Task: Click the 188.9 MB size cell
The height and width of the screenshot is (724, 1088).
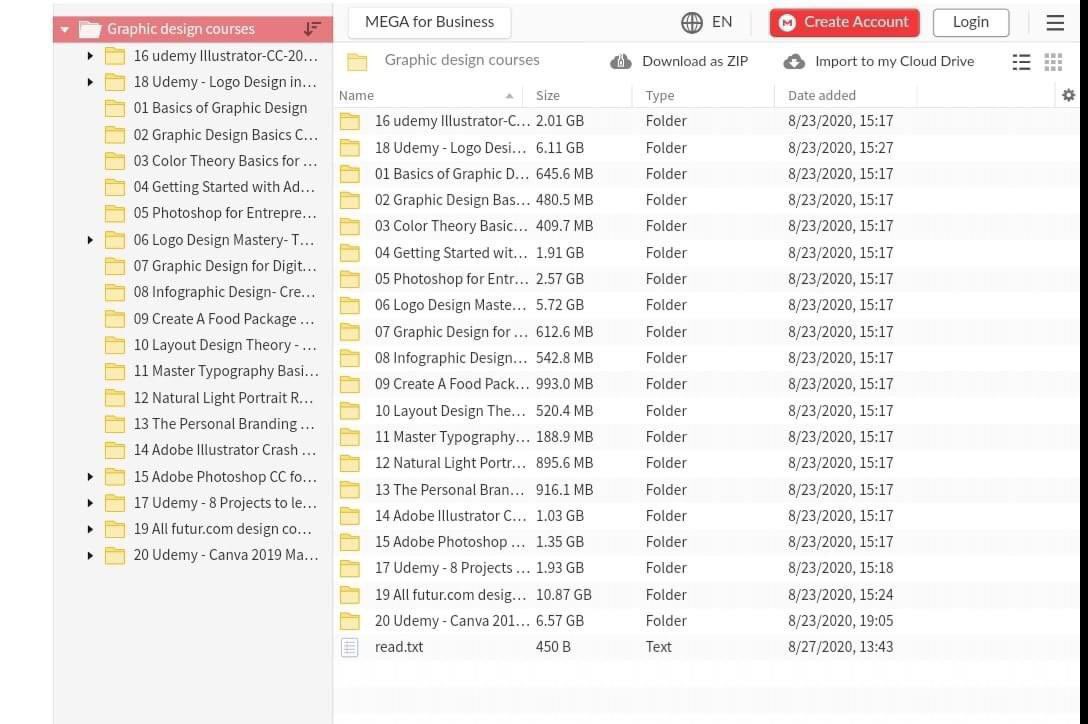Action: [564, 437]
